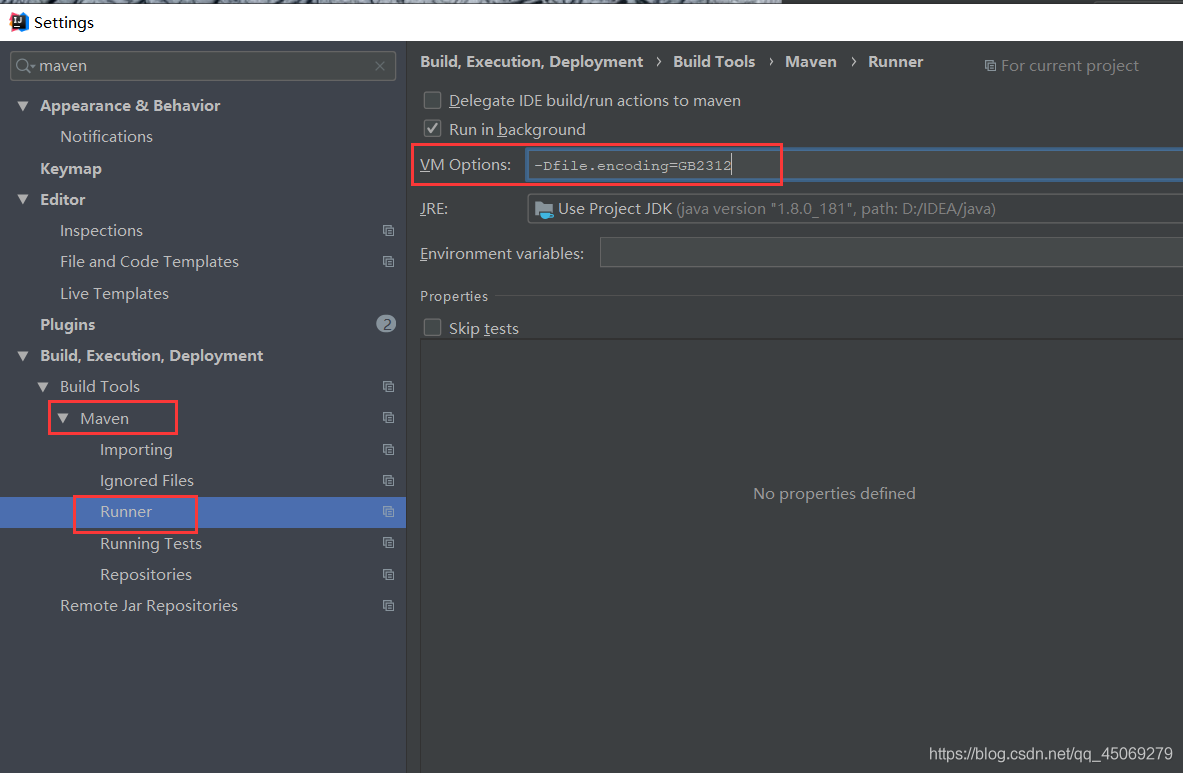The width and height of the screenshot is (1183, 773).
Task: Select the Editor category label
Action: (63, 200)
